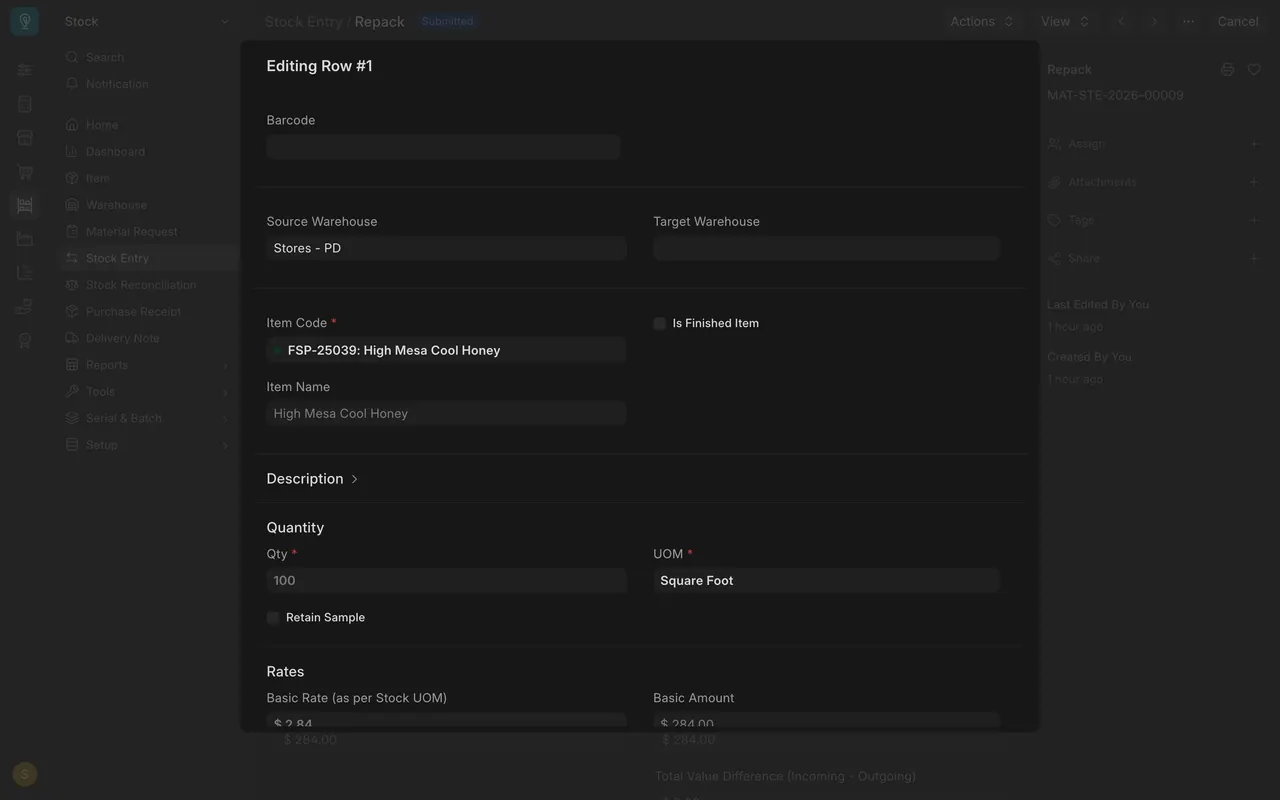Screen dimensions: 1280x800
Task: Select the Square Foot UOM field
Action: (x=826, y=580)
